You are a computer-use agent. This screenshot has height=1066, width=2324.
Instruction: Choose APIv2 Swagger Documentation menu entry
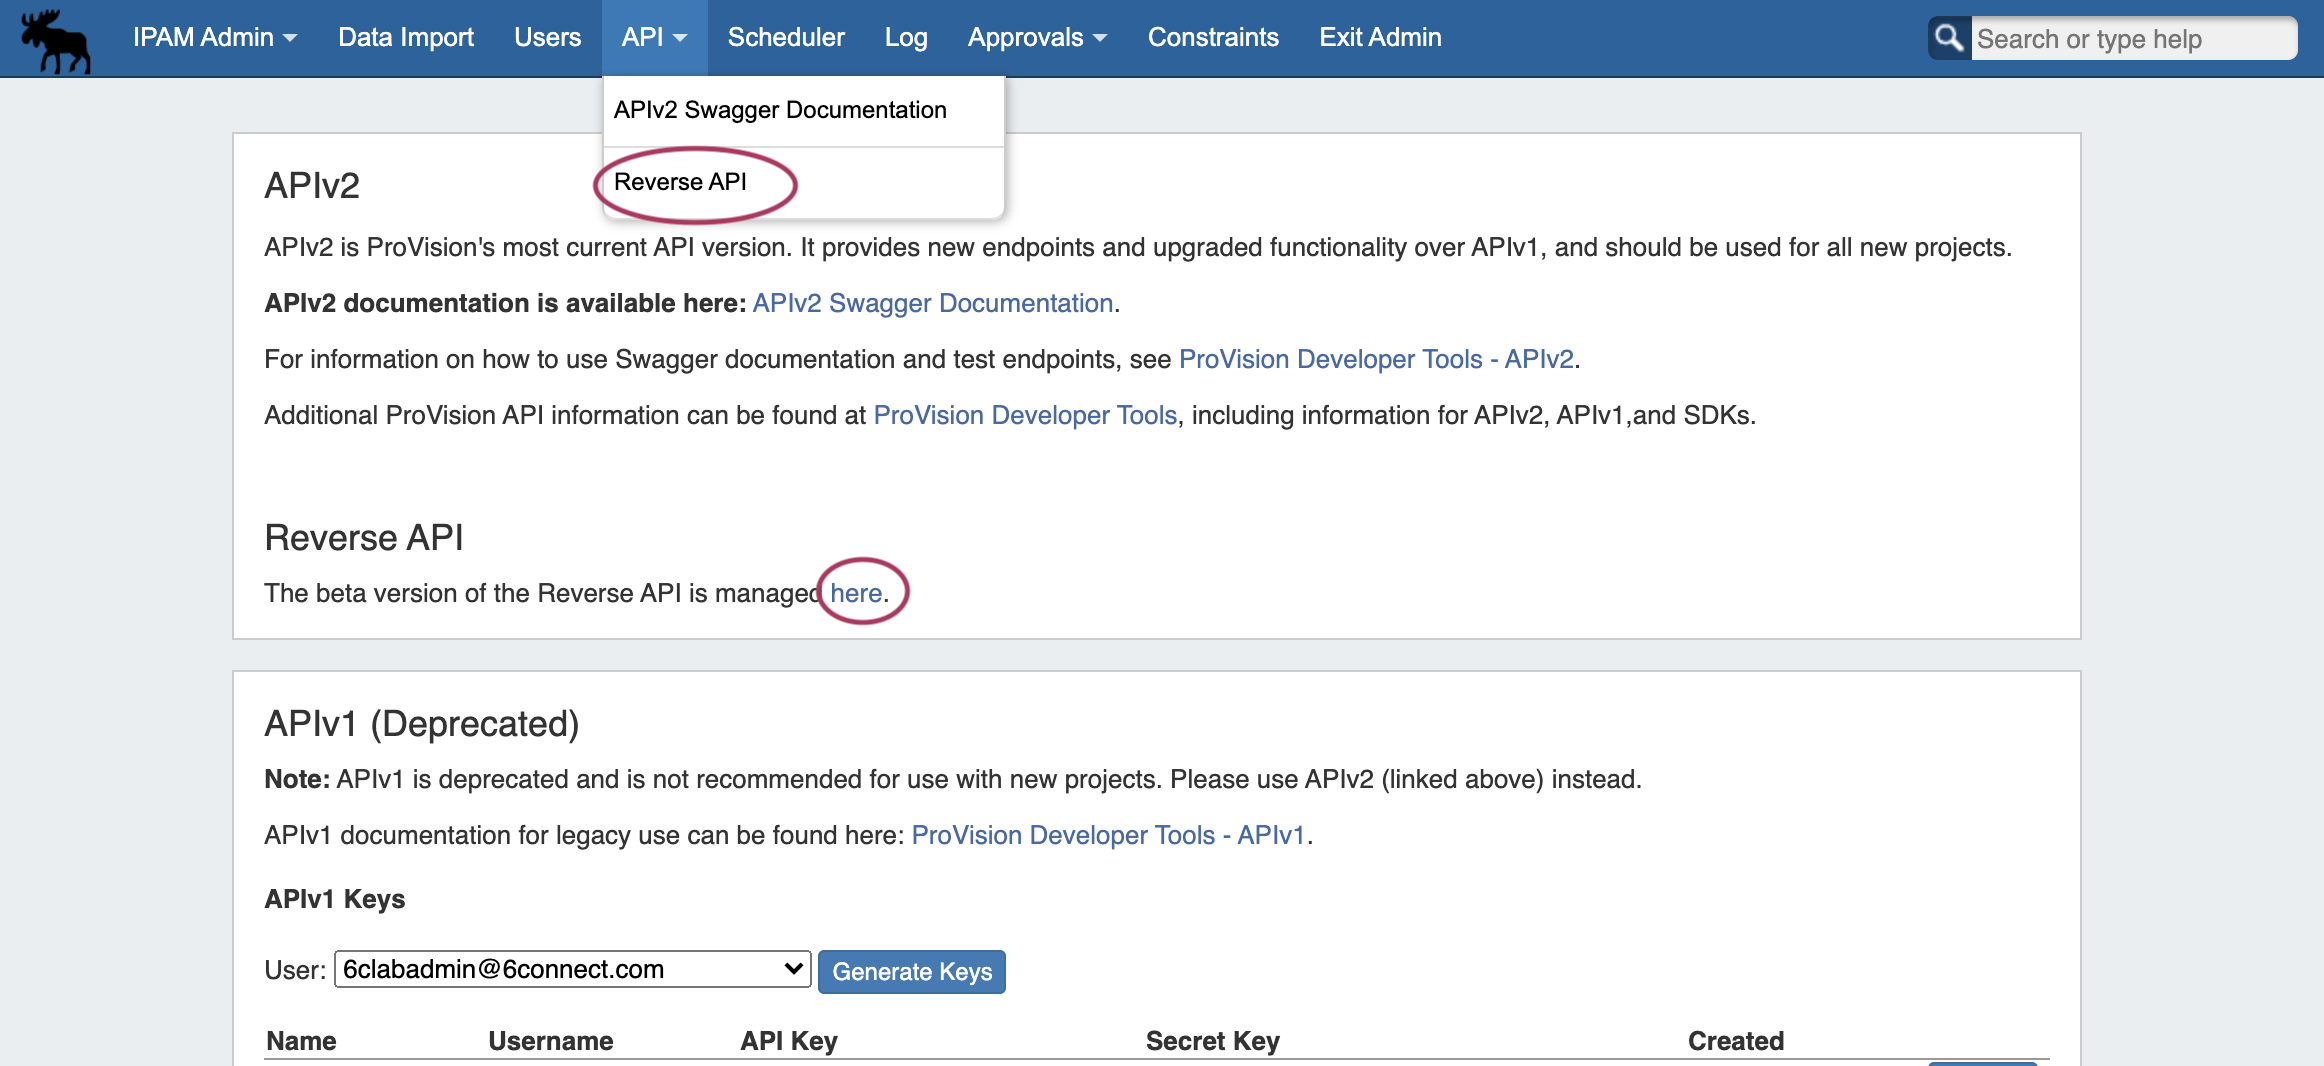pos(780,110)
